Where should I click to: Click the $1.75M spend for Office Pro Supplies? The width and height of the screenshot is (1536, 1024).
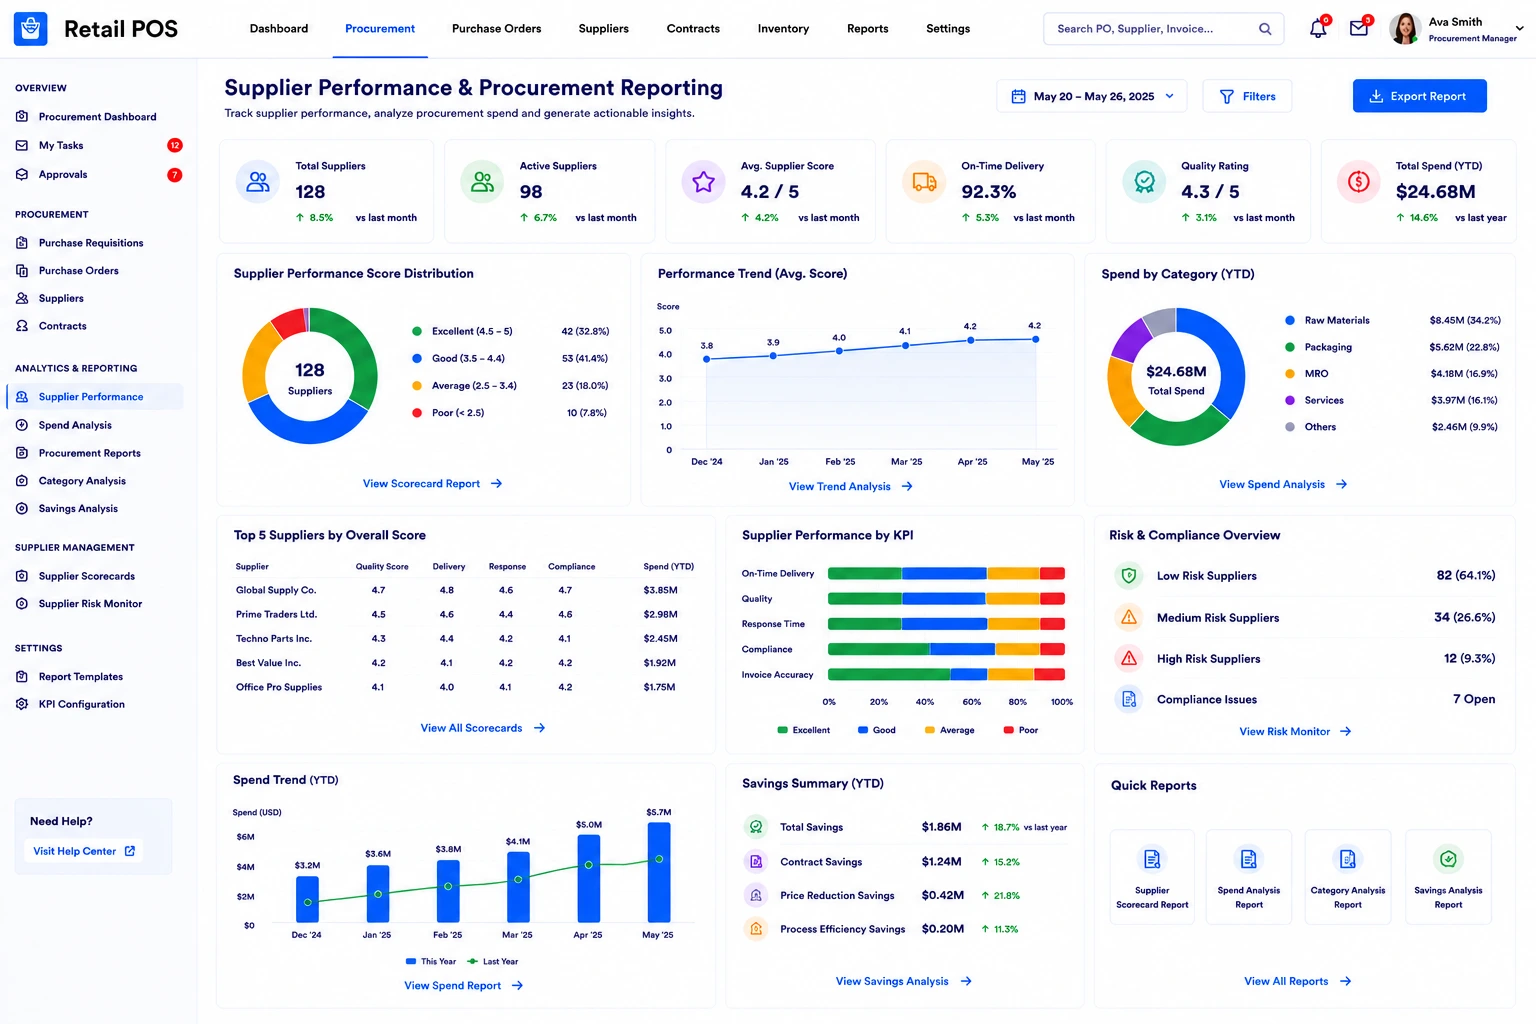point(659,687)
